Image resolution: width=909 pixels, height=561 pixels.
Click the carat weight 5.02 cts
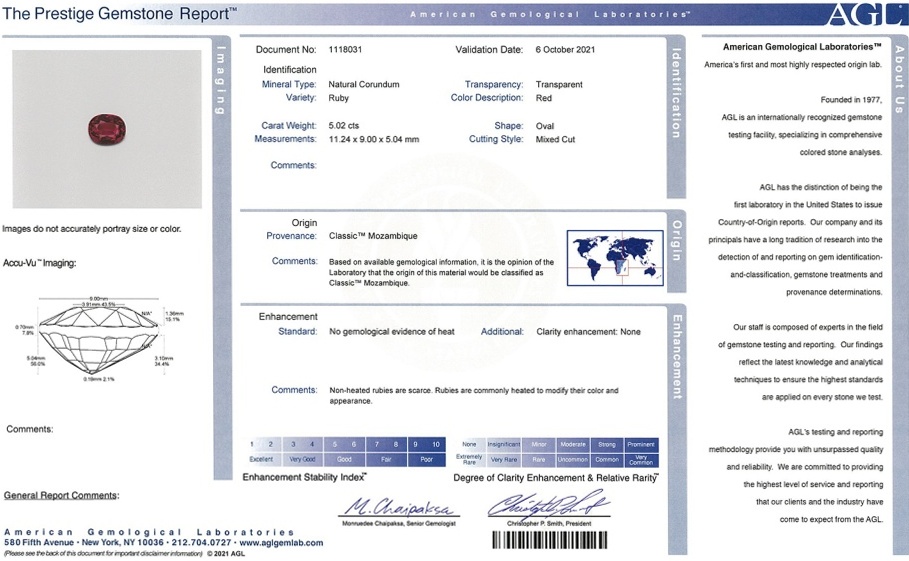pyautogui.click(x=344, y=126)
